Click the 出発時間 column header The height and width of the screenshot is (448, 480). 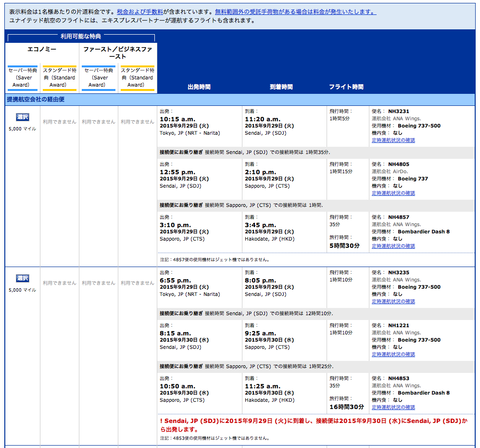tap(199, 87)
